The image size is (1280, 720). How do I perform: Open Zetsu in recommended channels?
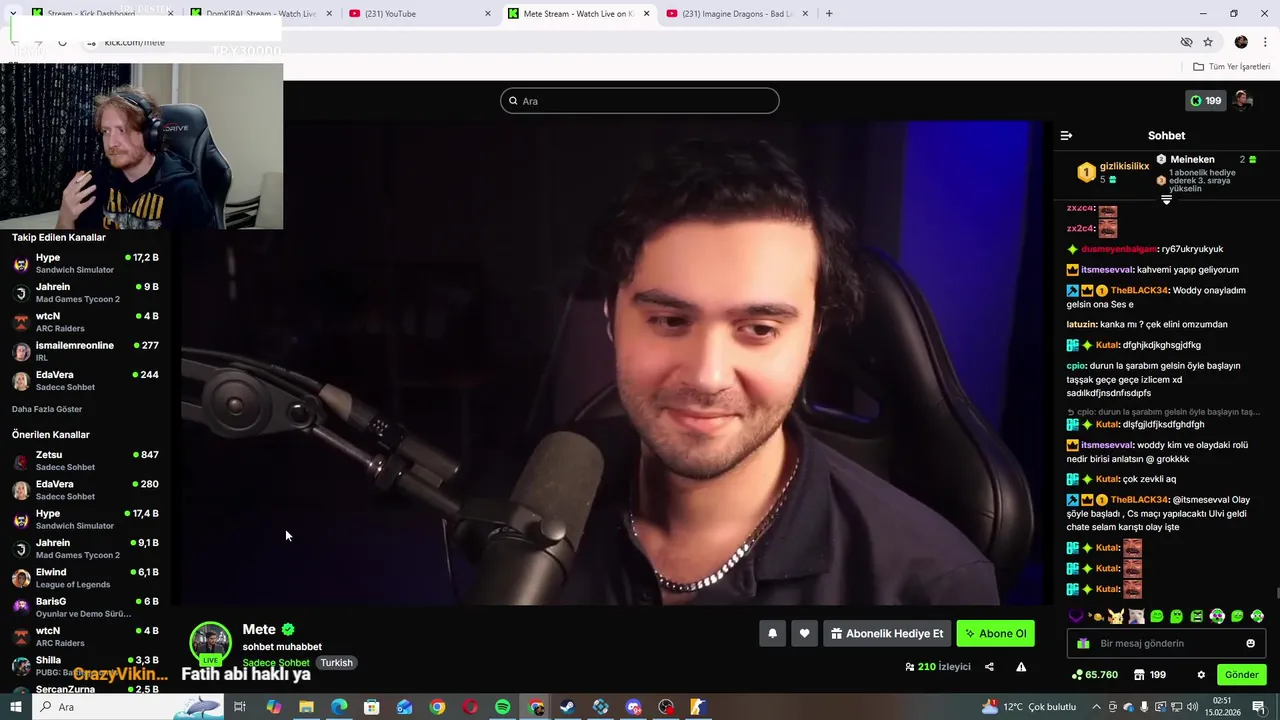tap(85, 460)
